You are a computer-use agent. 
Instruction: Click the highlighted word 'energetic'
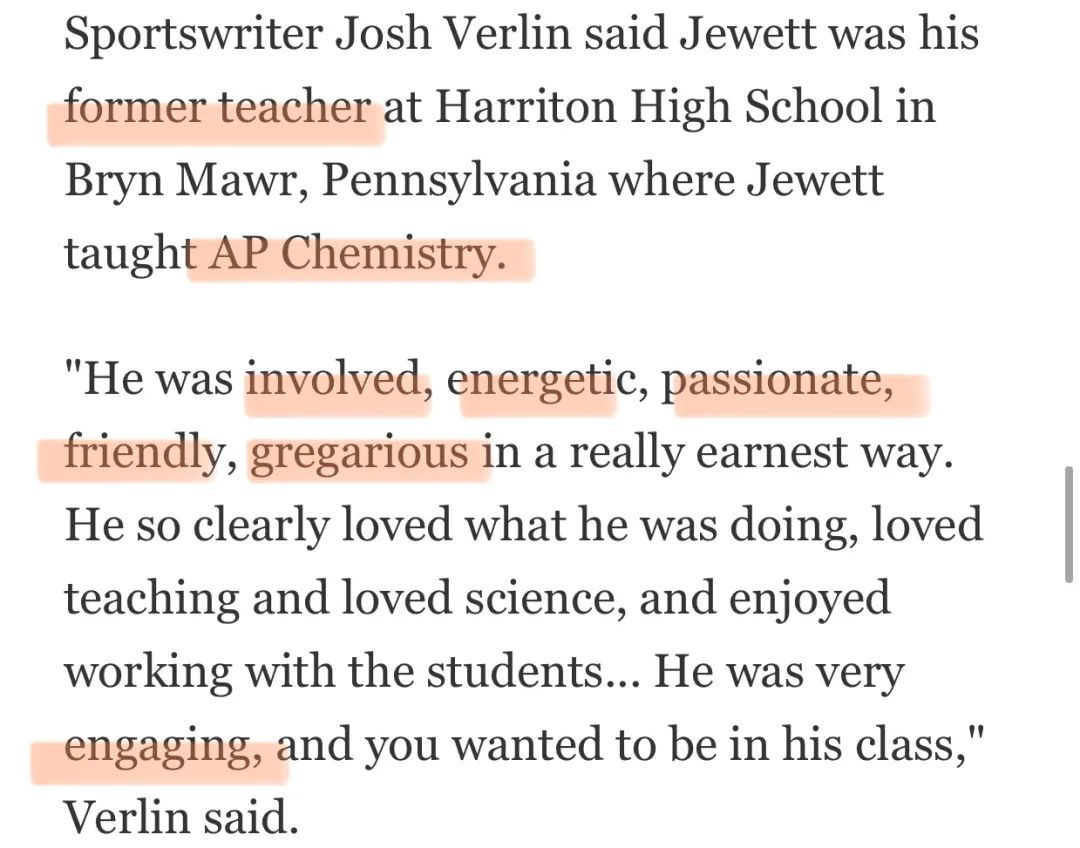coord(541,380)
